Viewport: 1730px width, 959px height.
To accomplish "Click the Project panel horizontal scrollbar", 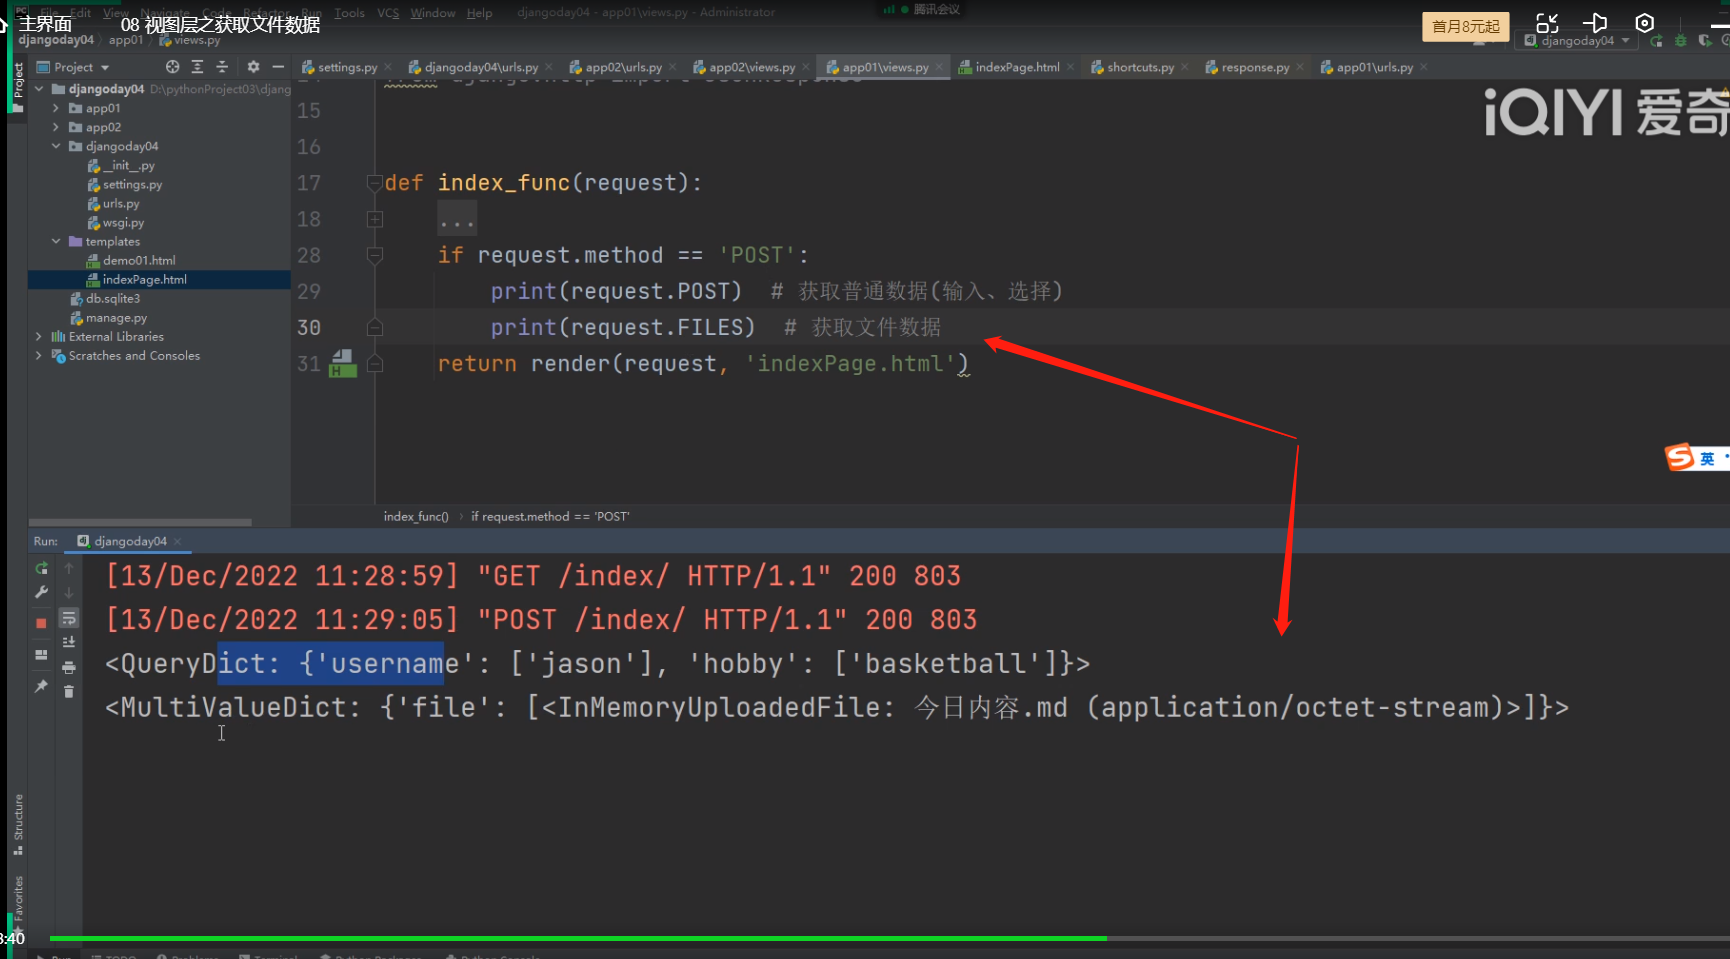I will point(140,522).
